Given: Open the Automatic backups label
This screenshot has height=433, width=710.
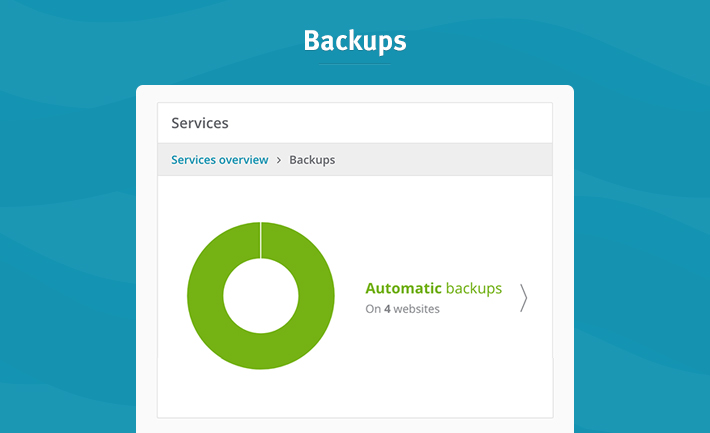Looking at the screenshot, I should tap(433, 289).
